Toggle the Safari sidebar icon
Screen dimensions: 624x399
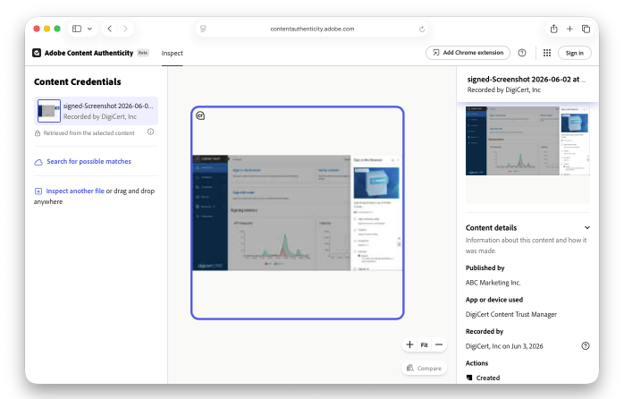tap(77, 29)
